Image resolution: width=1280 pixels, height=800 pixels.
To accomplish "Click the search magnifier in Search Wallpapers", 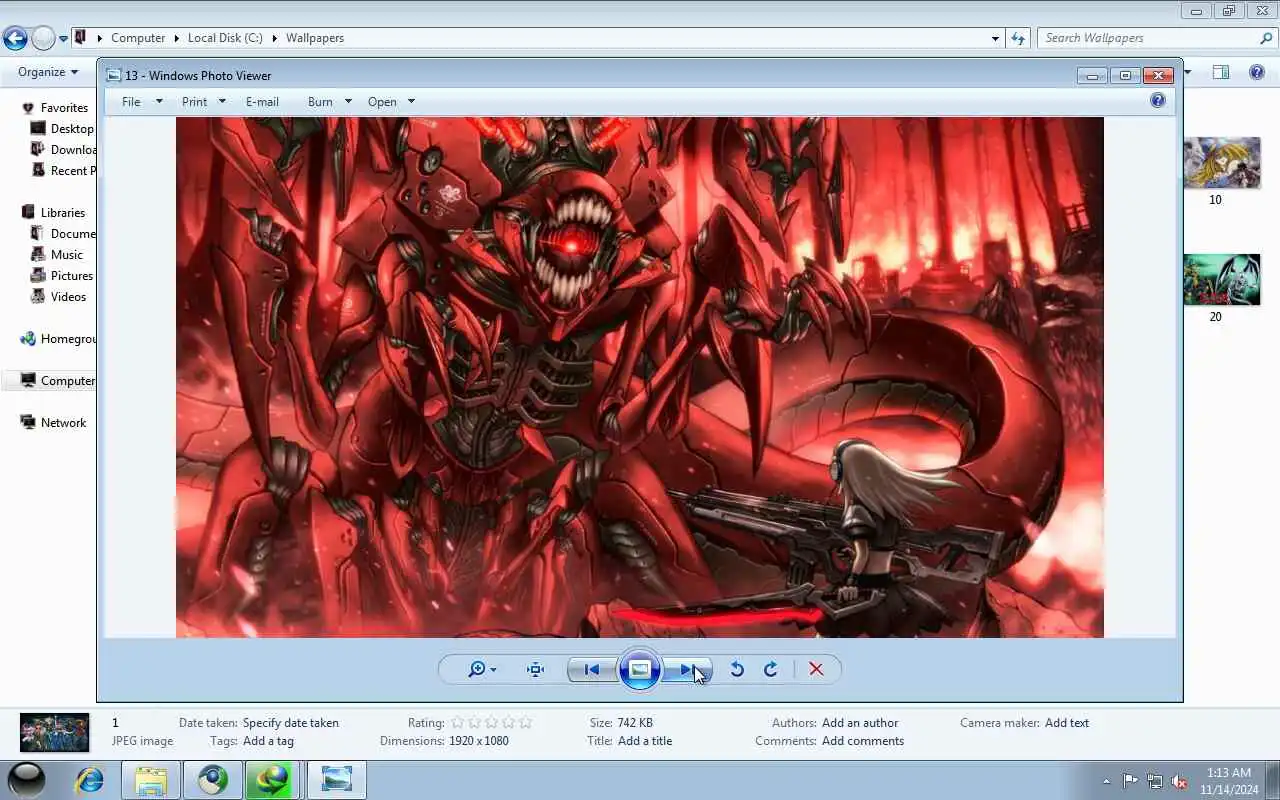I will pos(1266,38).
